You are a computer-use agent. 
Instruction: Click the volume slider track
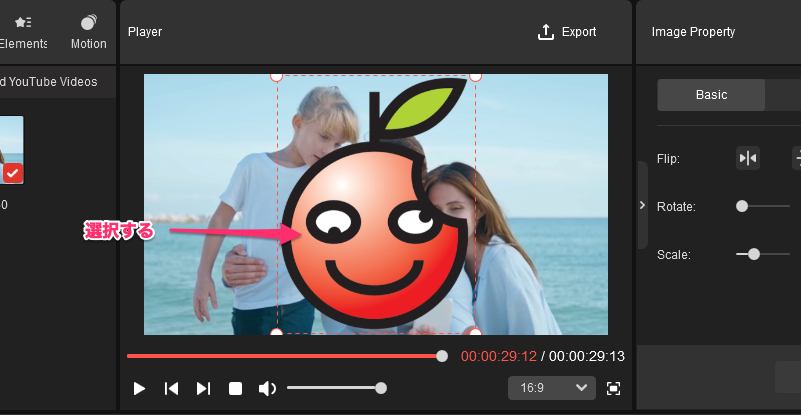point(332,388)
